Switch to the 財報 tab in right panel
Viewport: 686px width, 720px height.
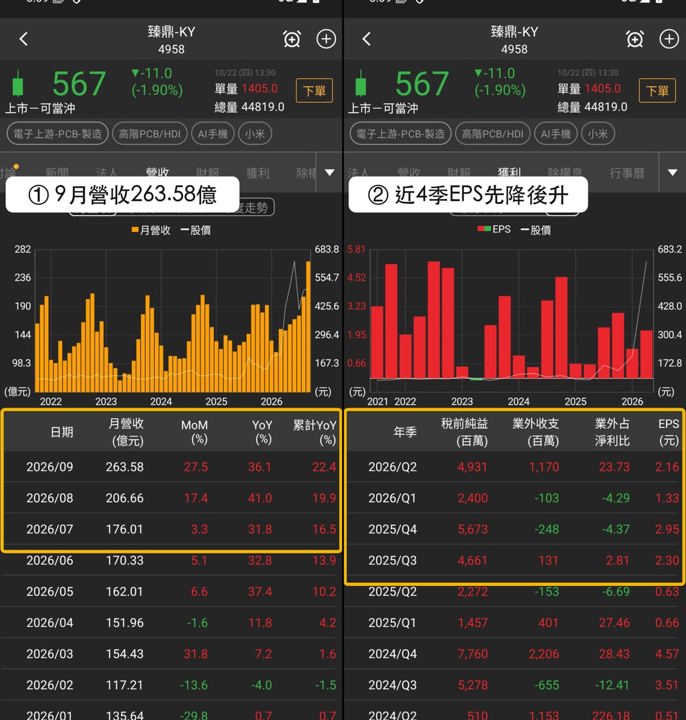(x=459, y=173)
